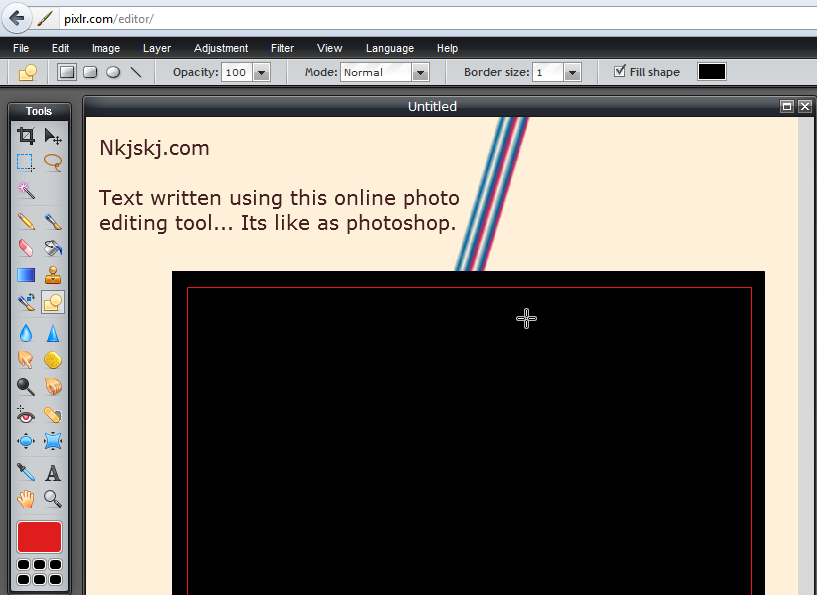Select the Paint Bucket tool
Viewport: 817px width, 595px height.
[53, 248]
